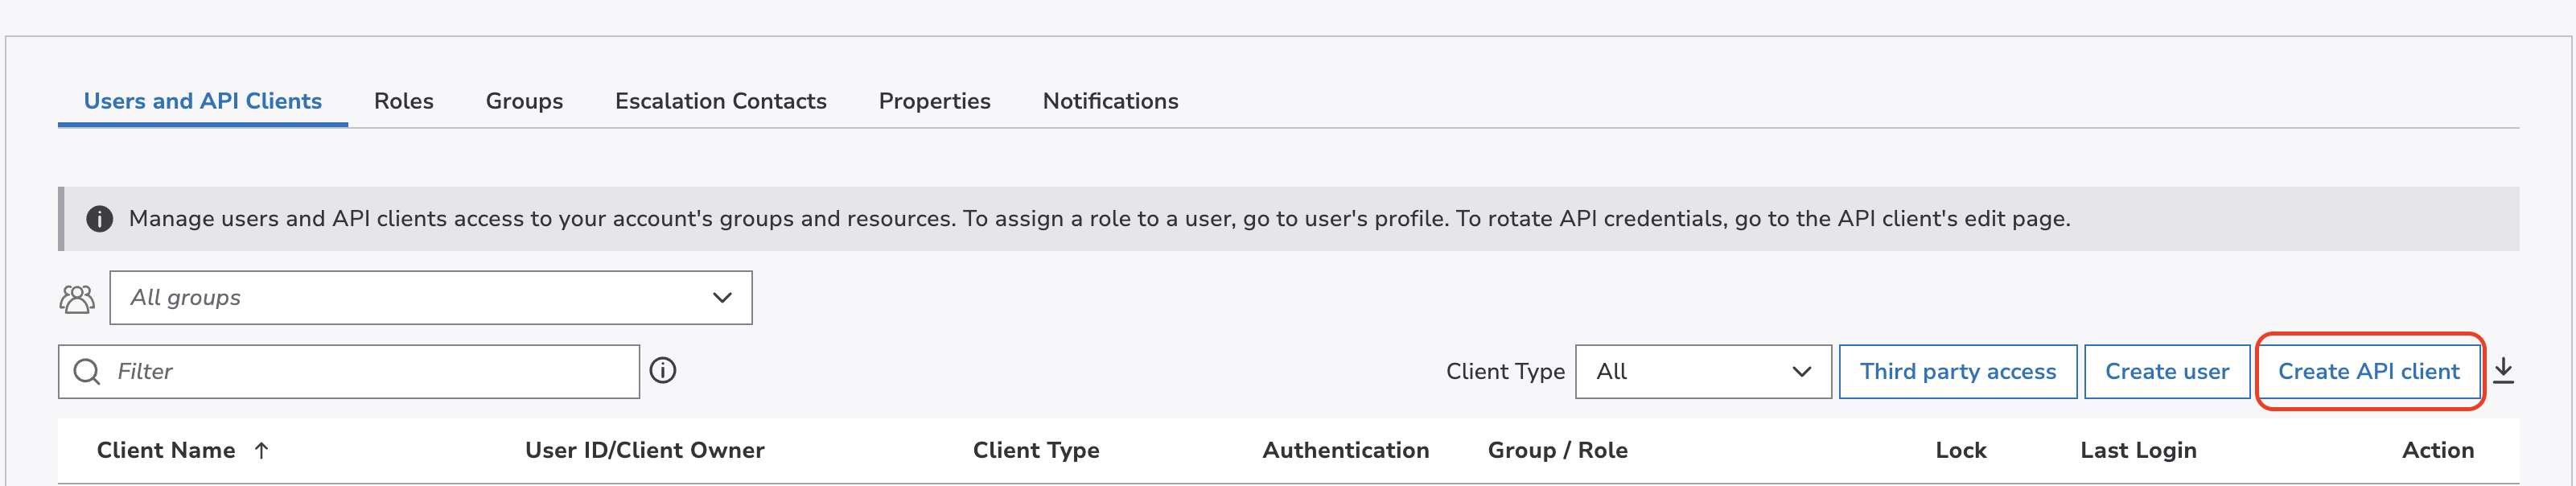
Task: Click the groups people icon
Action: pyautogui.click(x=77, y=298)
